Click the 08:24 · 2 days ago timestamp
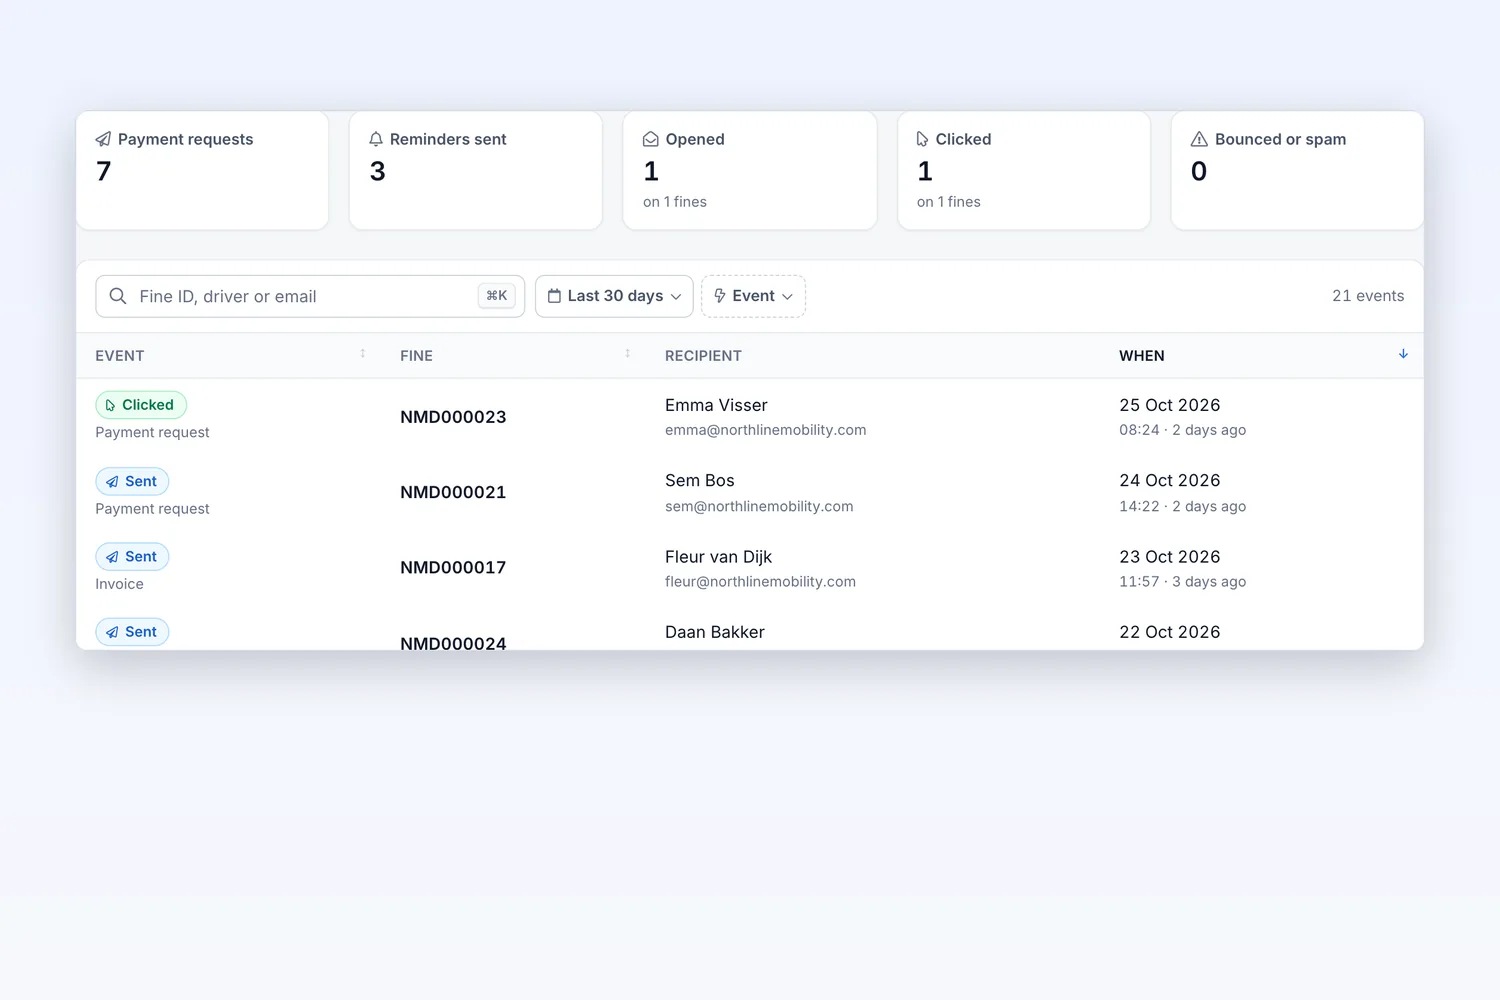The image size is (1500, 1000). [1183, 430]
